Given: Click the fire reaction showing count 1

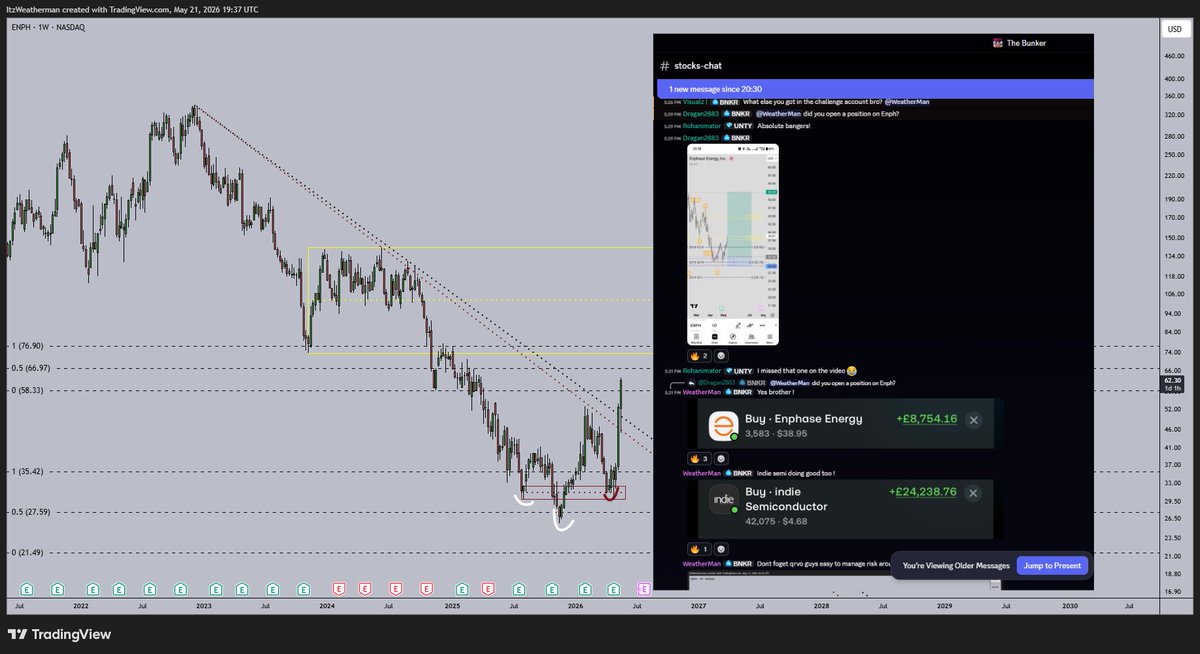Looking at the screenshot, I should (699, 548).
